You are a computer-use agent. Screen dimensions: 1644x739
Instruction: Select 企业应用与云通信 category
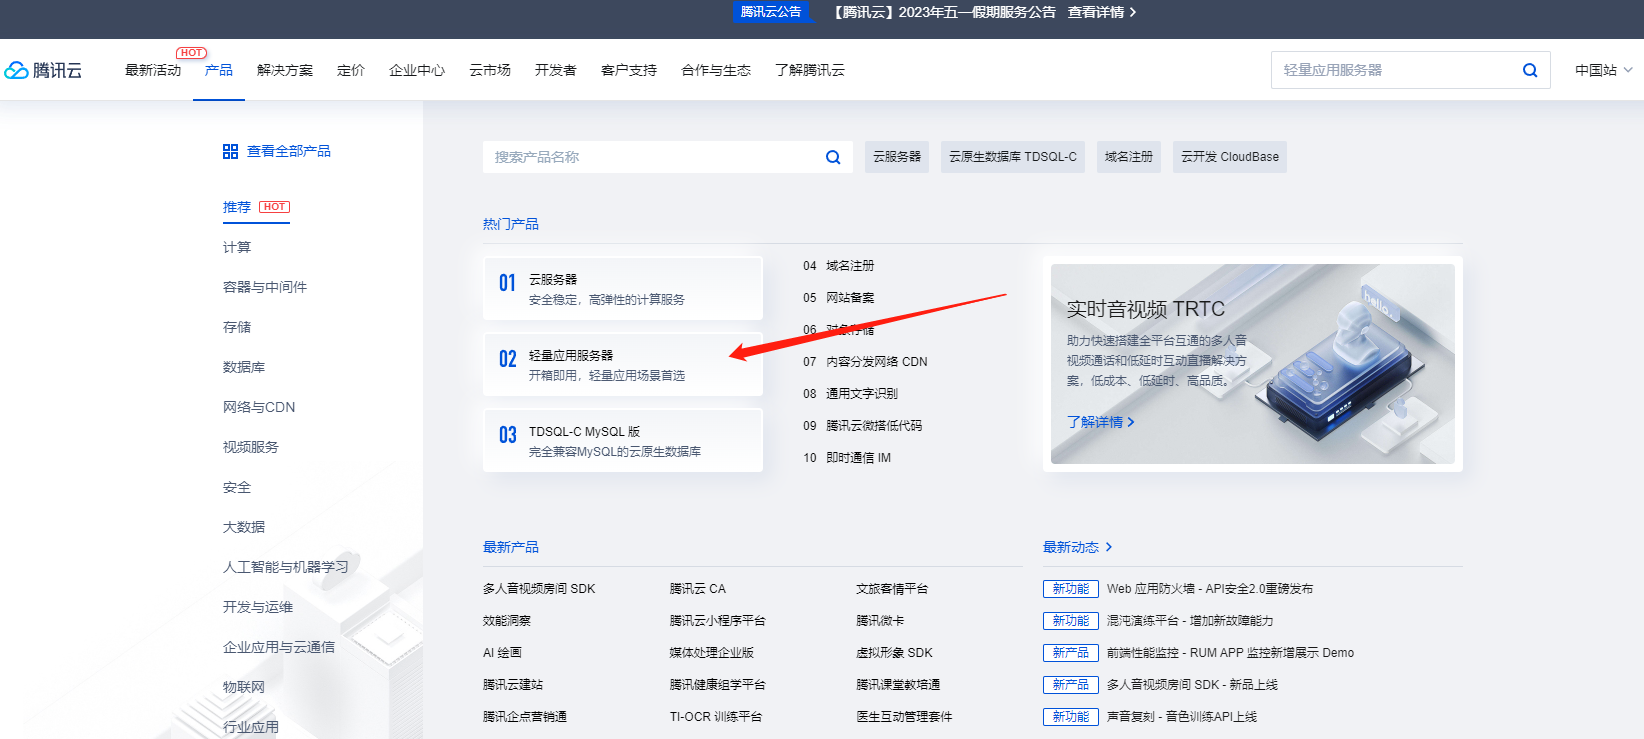(x=279, y=647)
